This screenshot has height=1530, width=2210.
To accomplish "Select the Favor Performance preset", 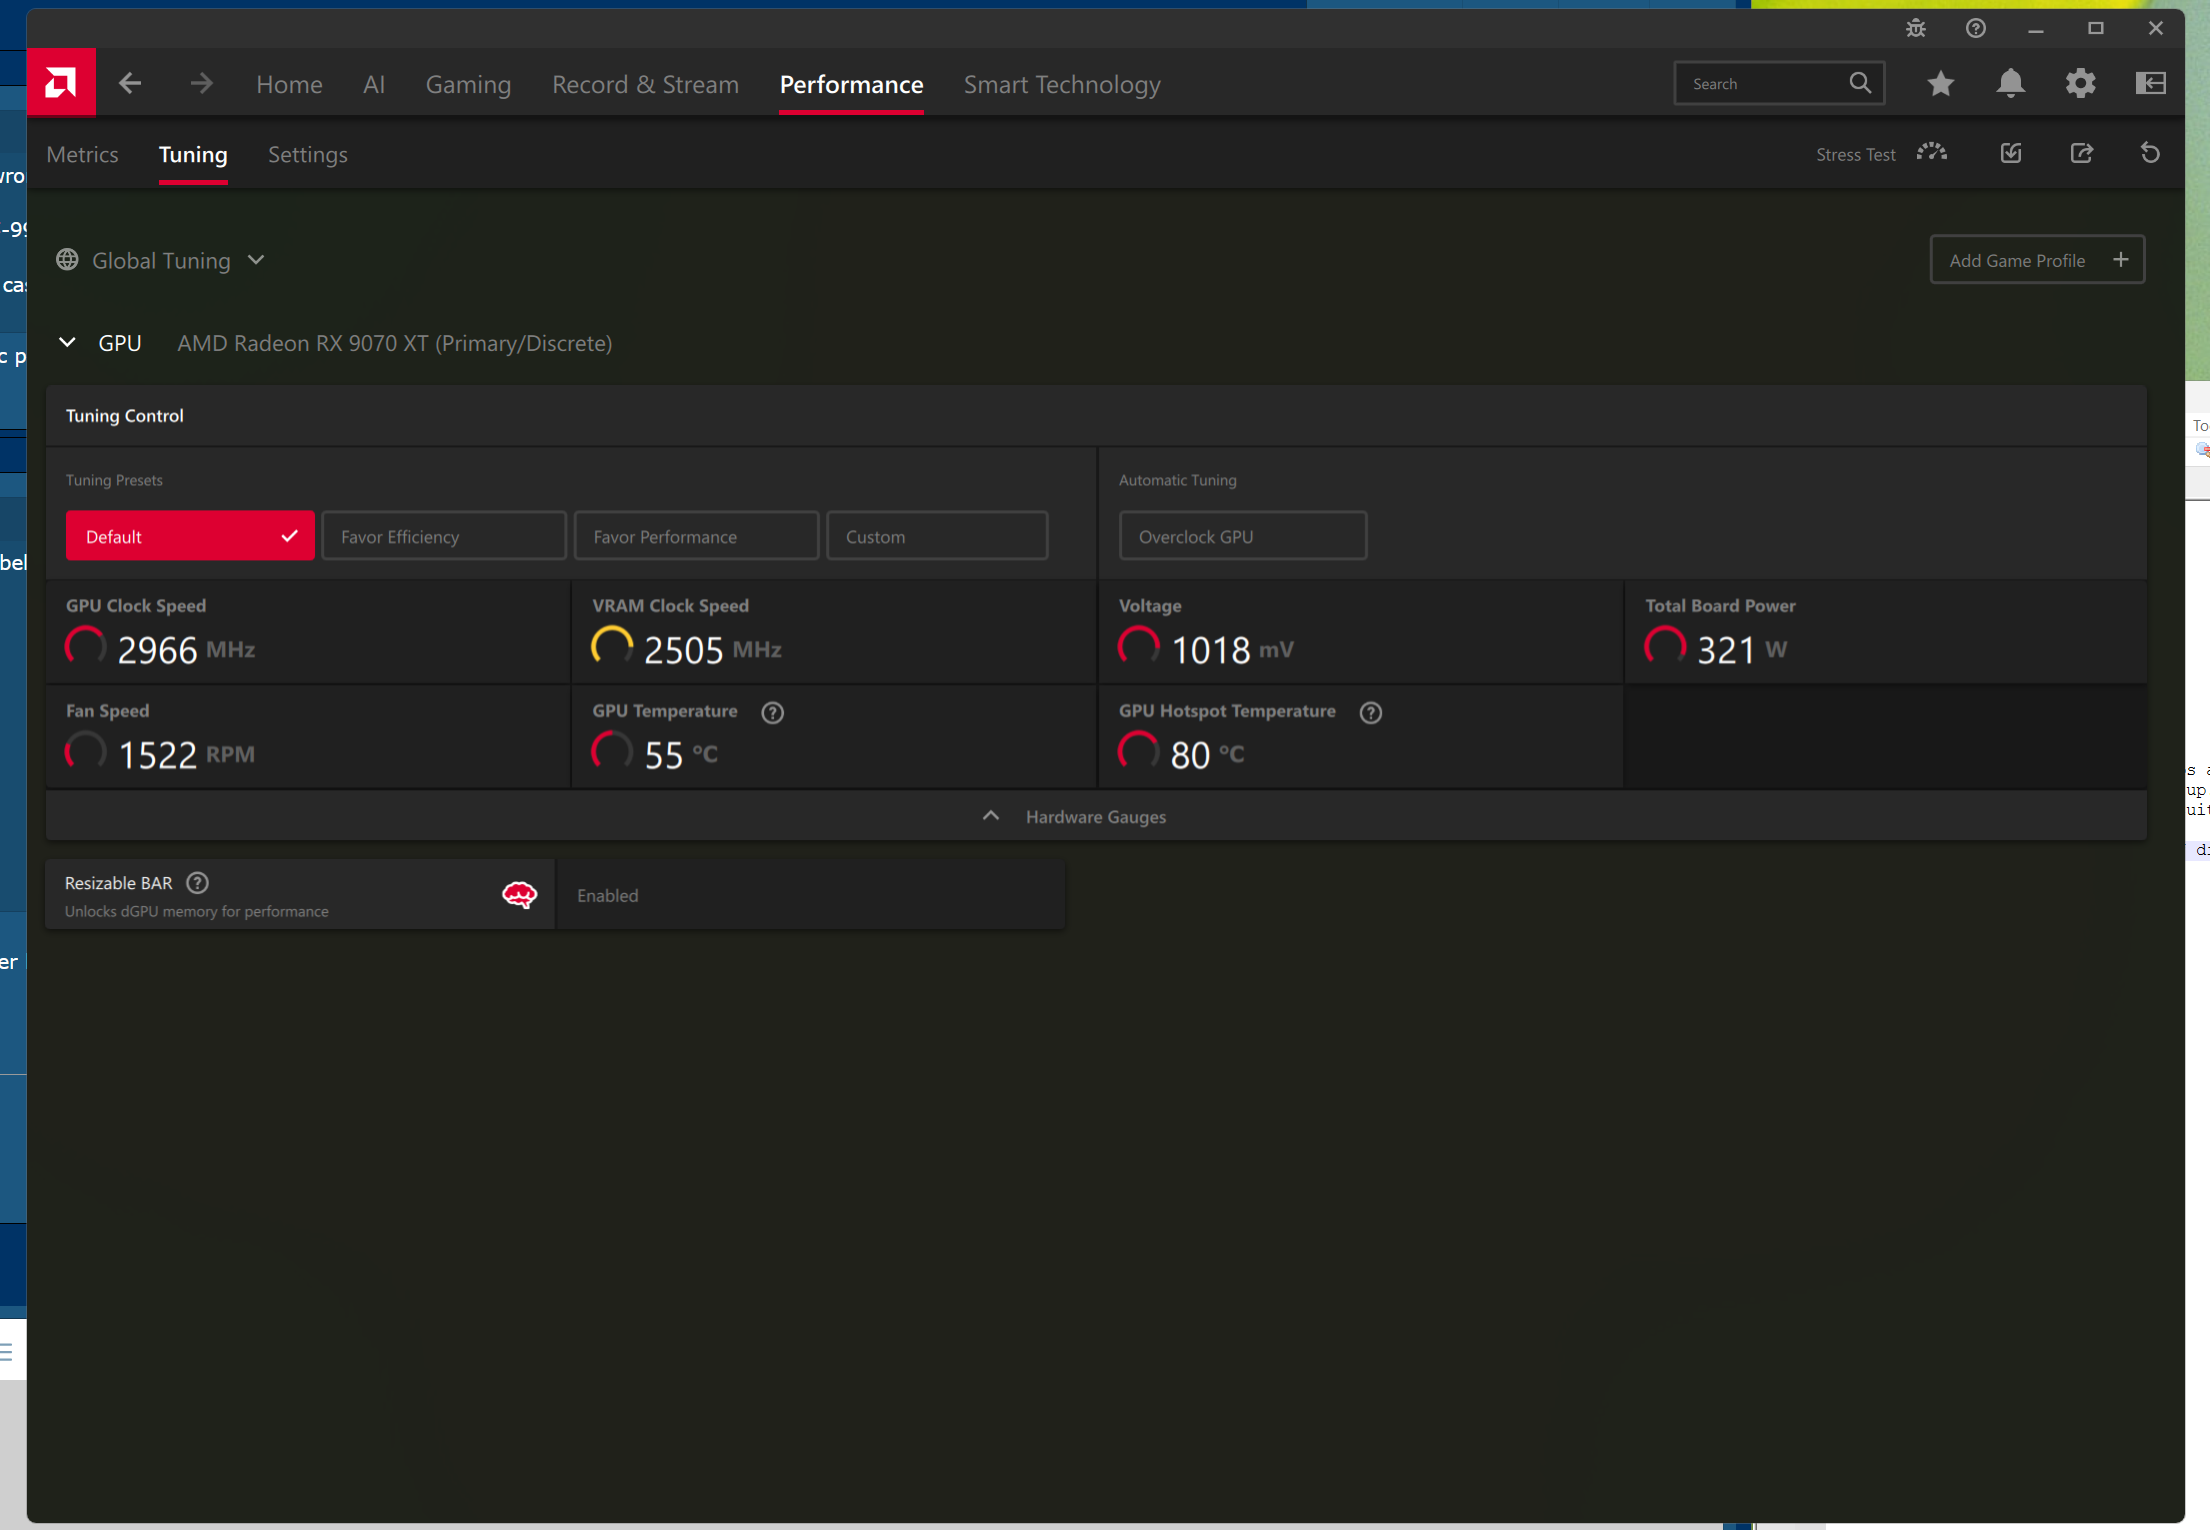I will pos(696,536).
